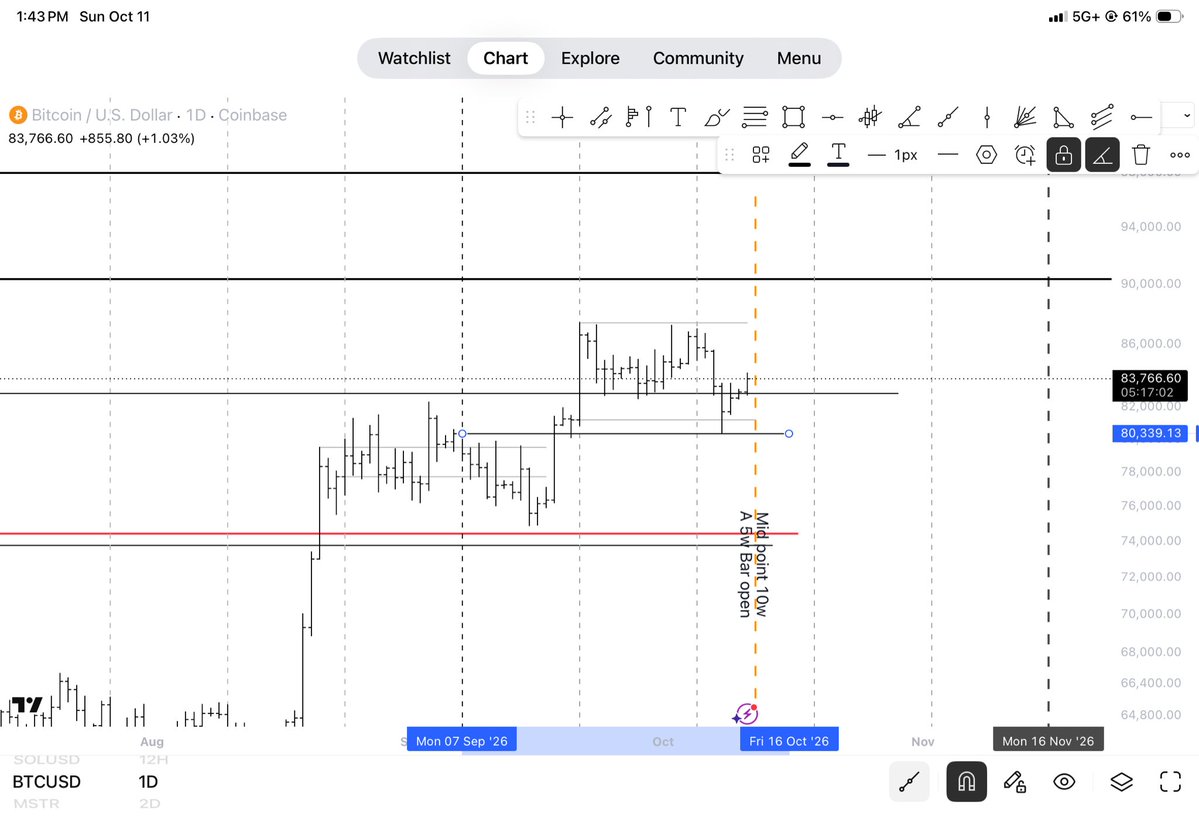Viewport: 1199px width, 834px height.
Task: Click the Mon 16 Nov '26 date label
Action: (1048, 741)
